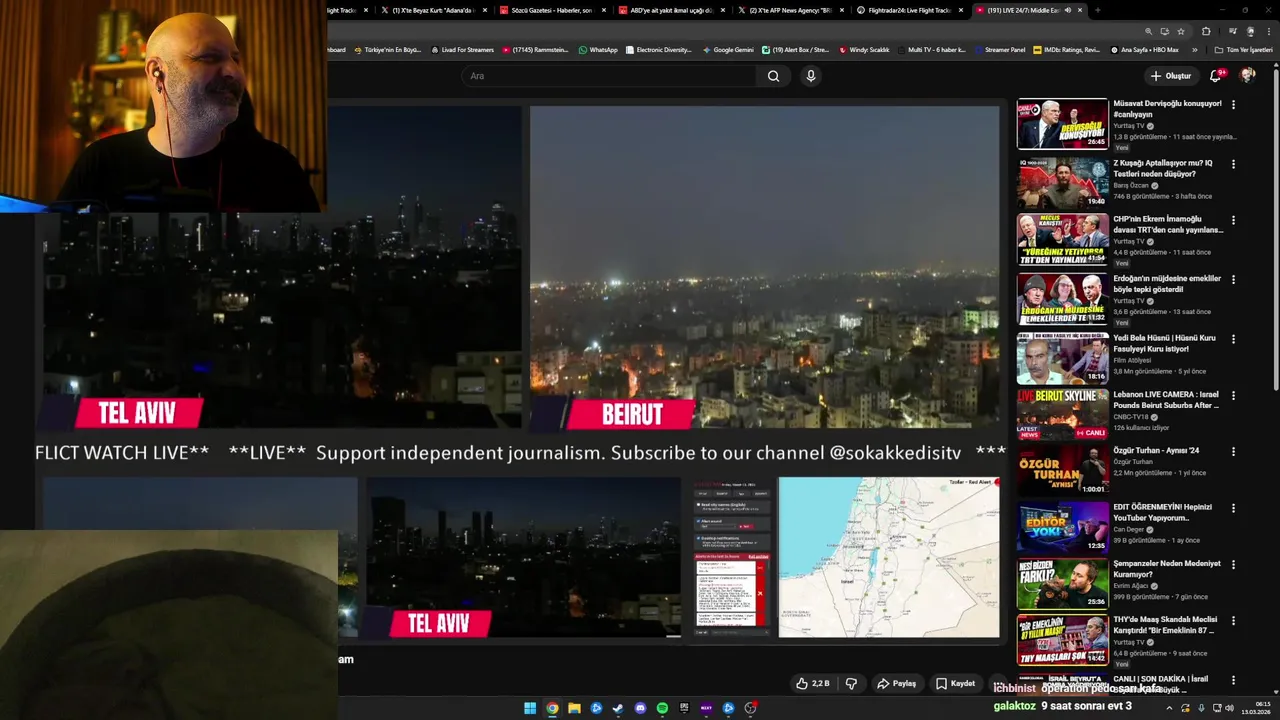Screen dimensions: 1280x720
Task: Start voice search with the microphone icon
Action: (811, 76)
